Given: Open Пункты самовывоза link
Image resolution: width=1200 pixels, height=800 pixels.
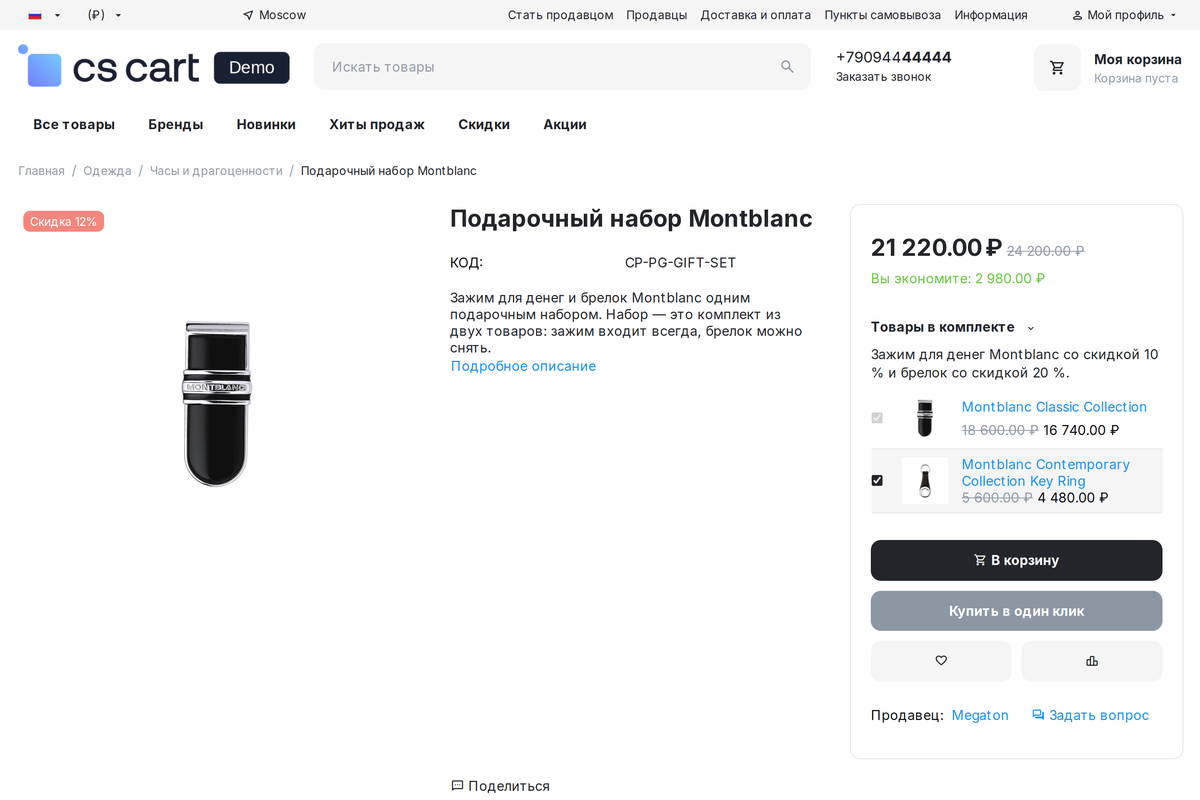Looking at the screenshot, I should pos(883,15).
